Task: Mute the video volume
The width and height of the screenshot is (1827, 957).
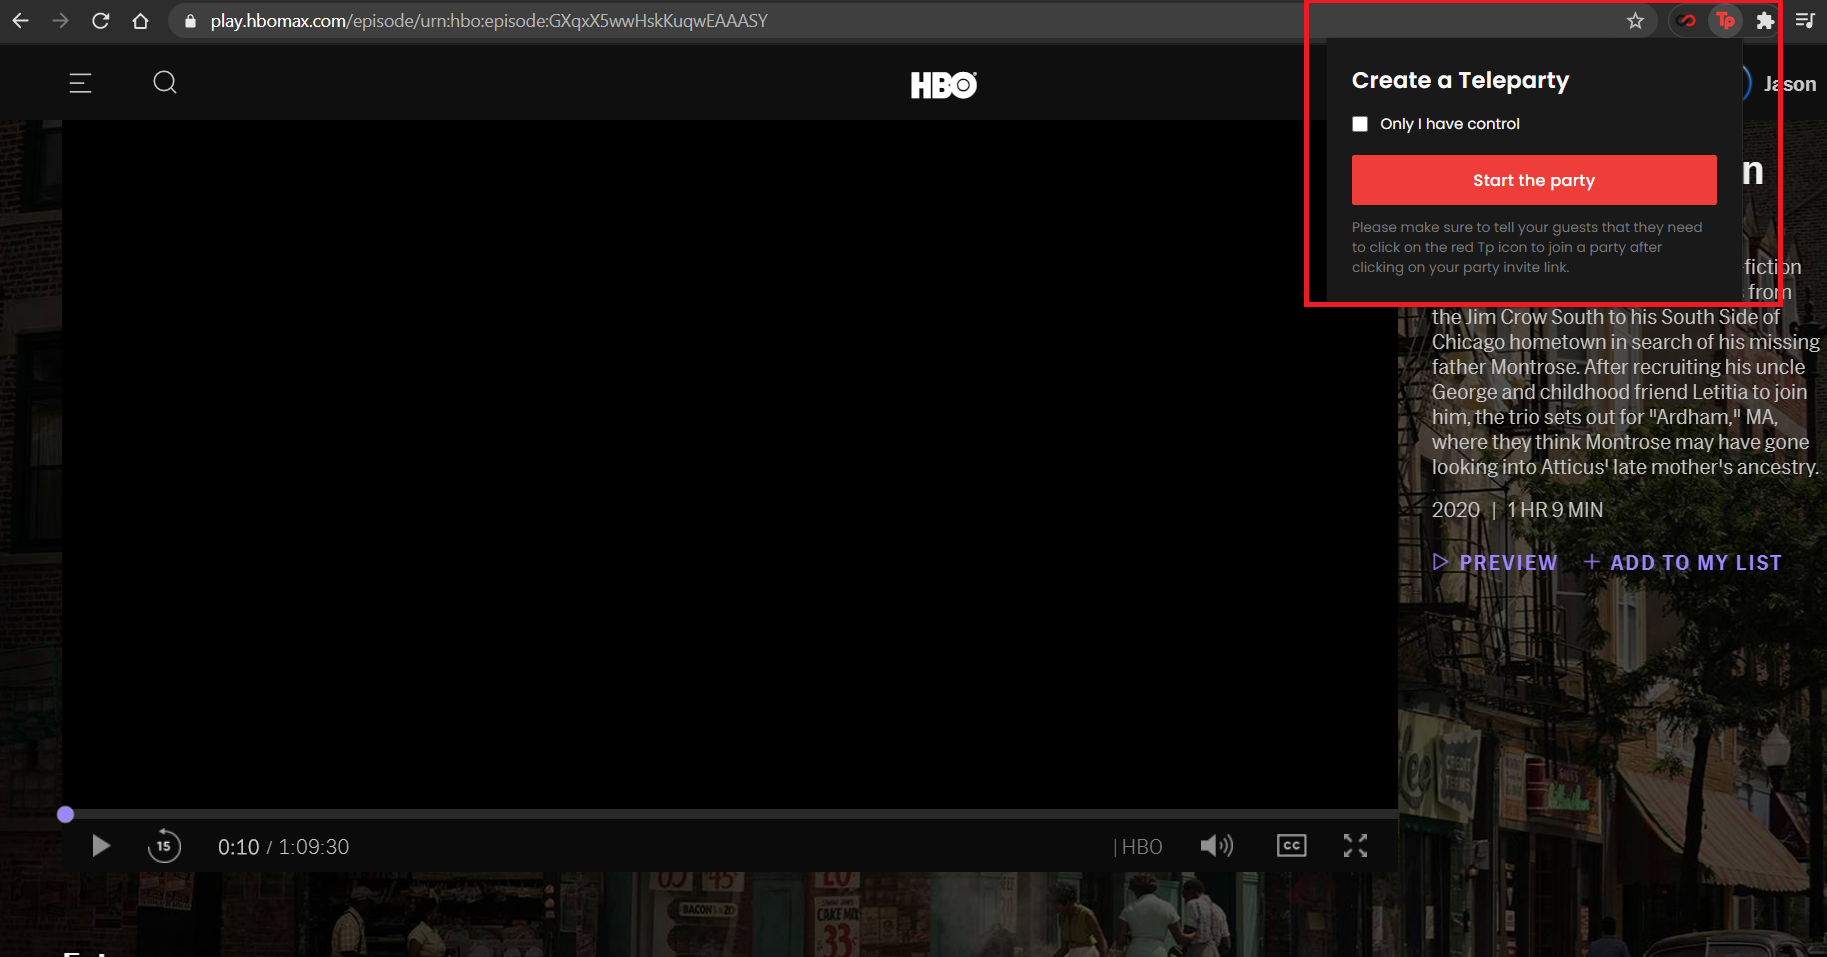Action: pos(1217,846)
